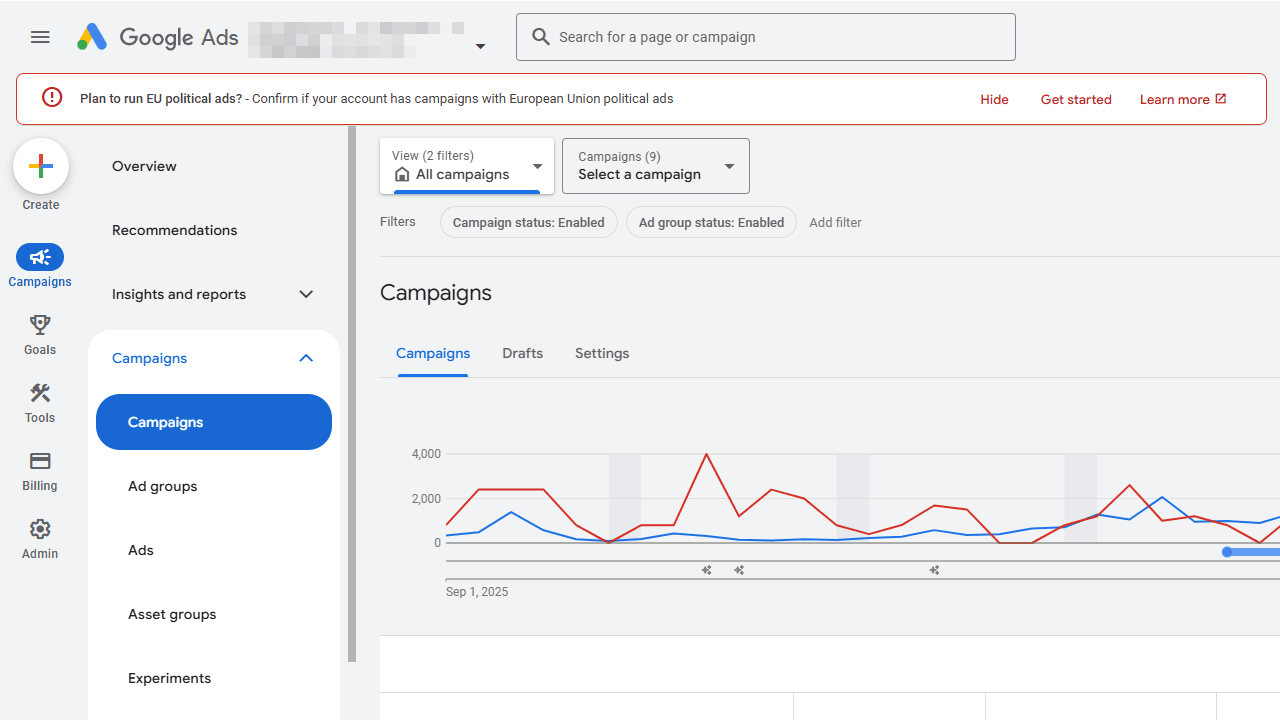Expand the account switcher dropdown arrow
Screen dimensions: 1280x720
click(480, 46)
